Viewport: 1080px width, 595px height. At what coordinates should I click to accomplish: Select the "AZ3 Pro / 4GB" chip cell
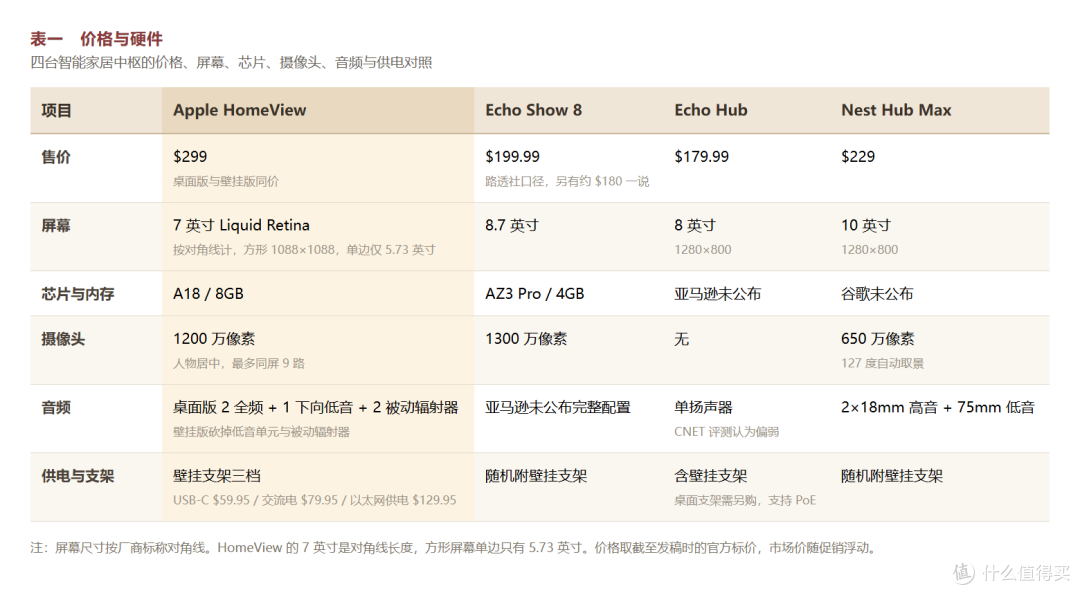click(x=534, y=293)
